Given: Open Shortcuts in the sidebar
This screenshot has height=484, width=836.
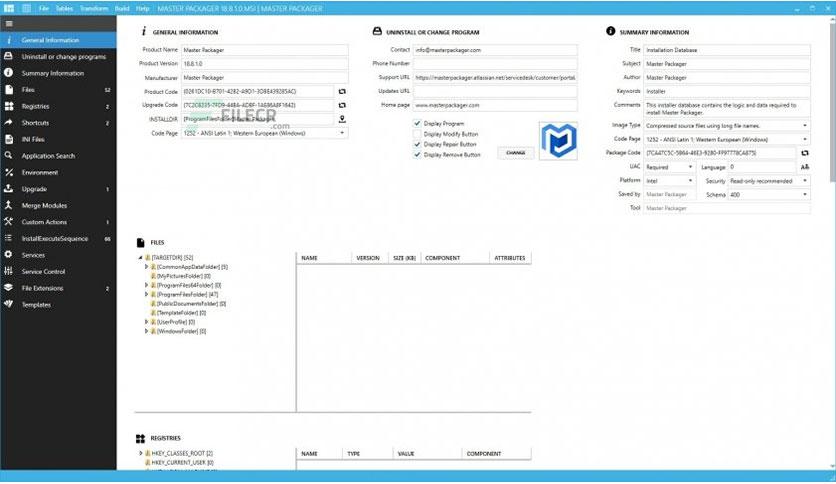Looking at the screenshot, I should click(x=58, y=123).
